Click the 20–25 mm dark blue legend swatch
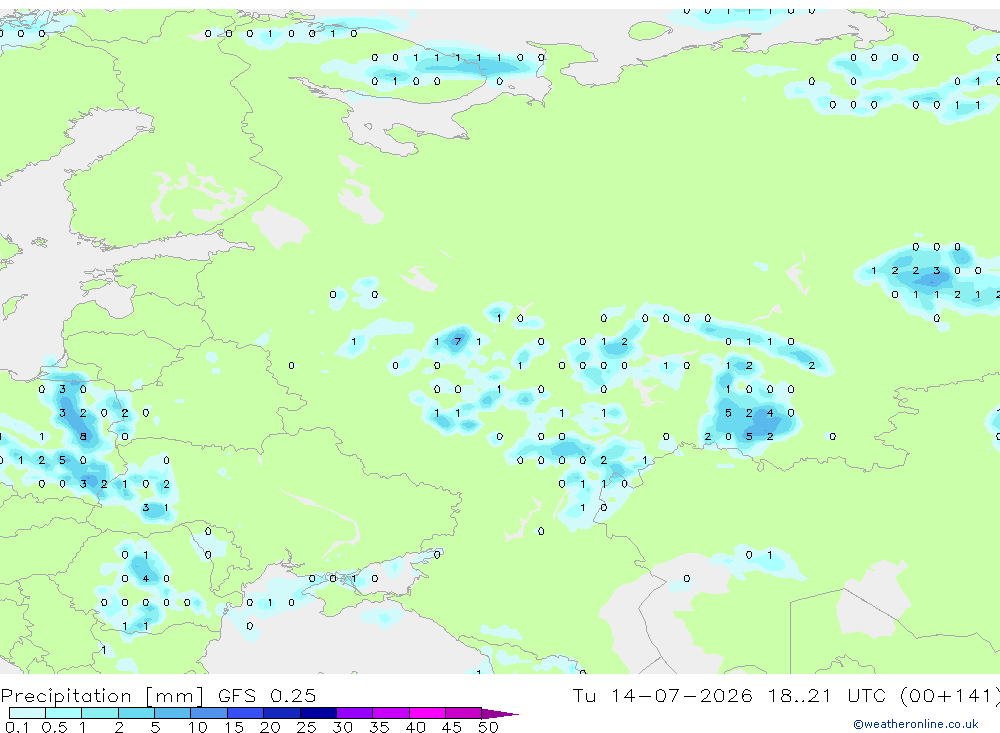The width and height of the screenshot is (1000, 733). (x=281, y=713)
